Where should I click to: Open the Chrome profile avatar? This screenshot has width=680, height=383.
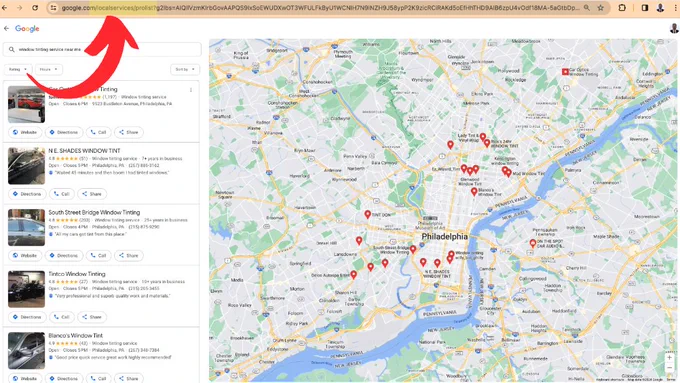pyautogui.click(x=660, y=8)
